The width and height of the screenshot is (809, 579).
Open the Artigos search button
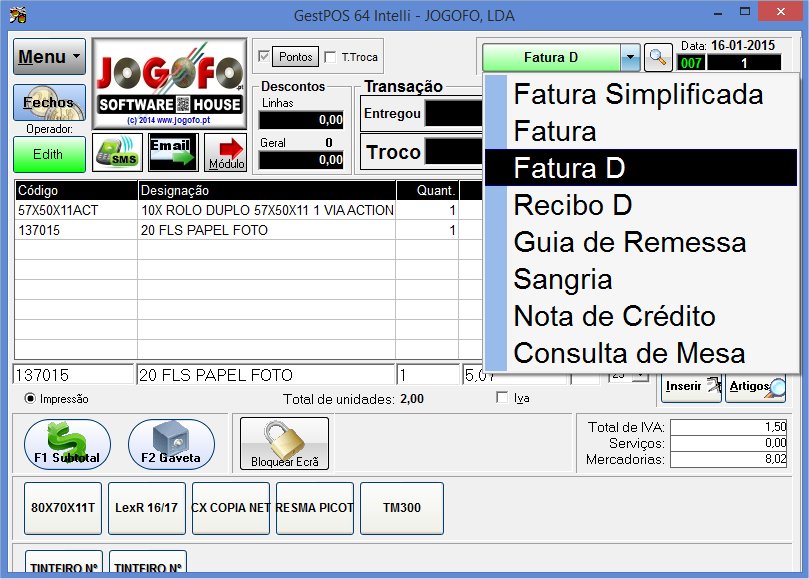[x=755, y=385]
